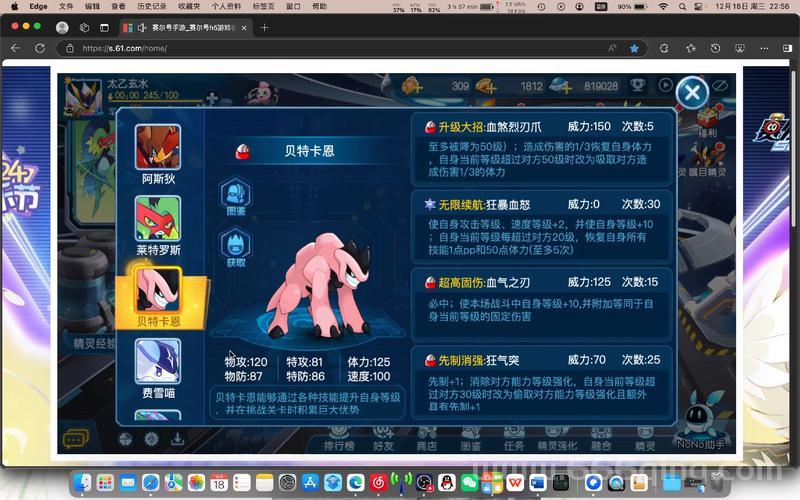
Task: Open the App Store from the Dock
Action: [x=310, y=482]
